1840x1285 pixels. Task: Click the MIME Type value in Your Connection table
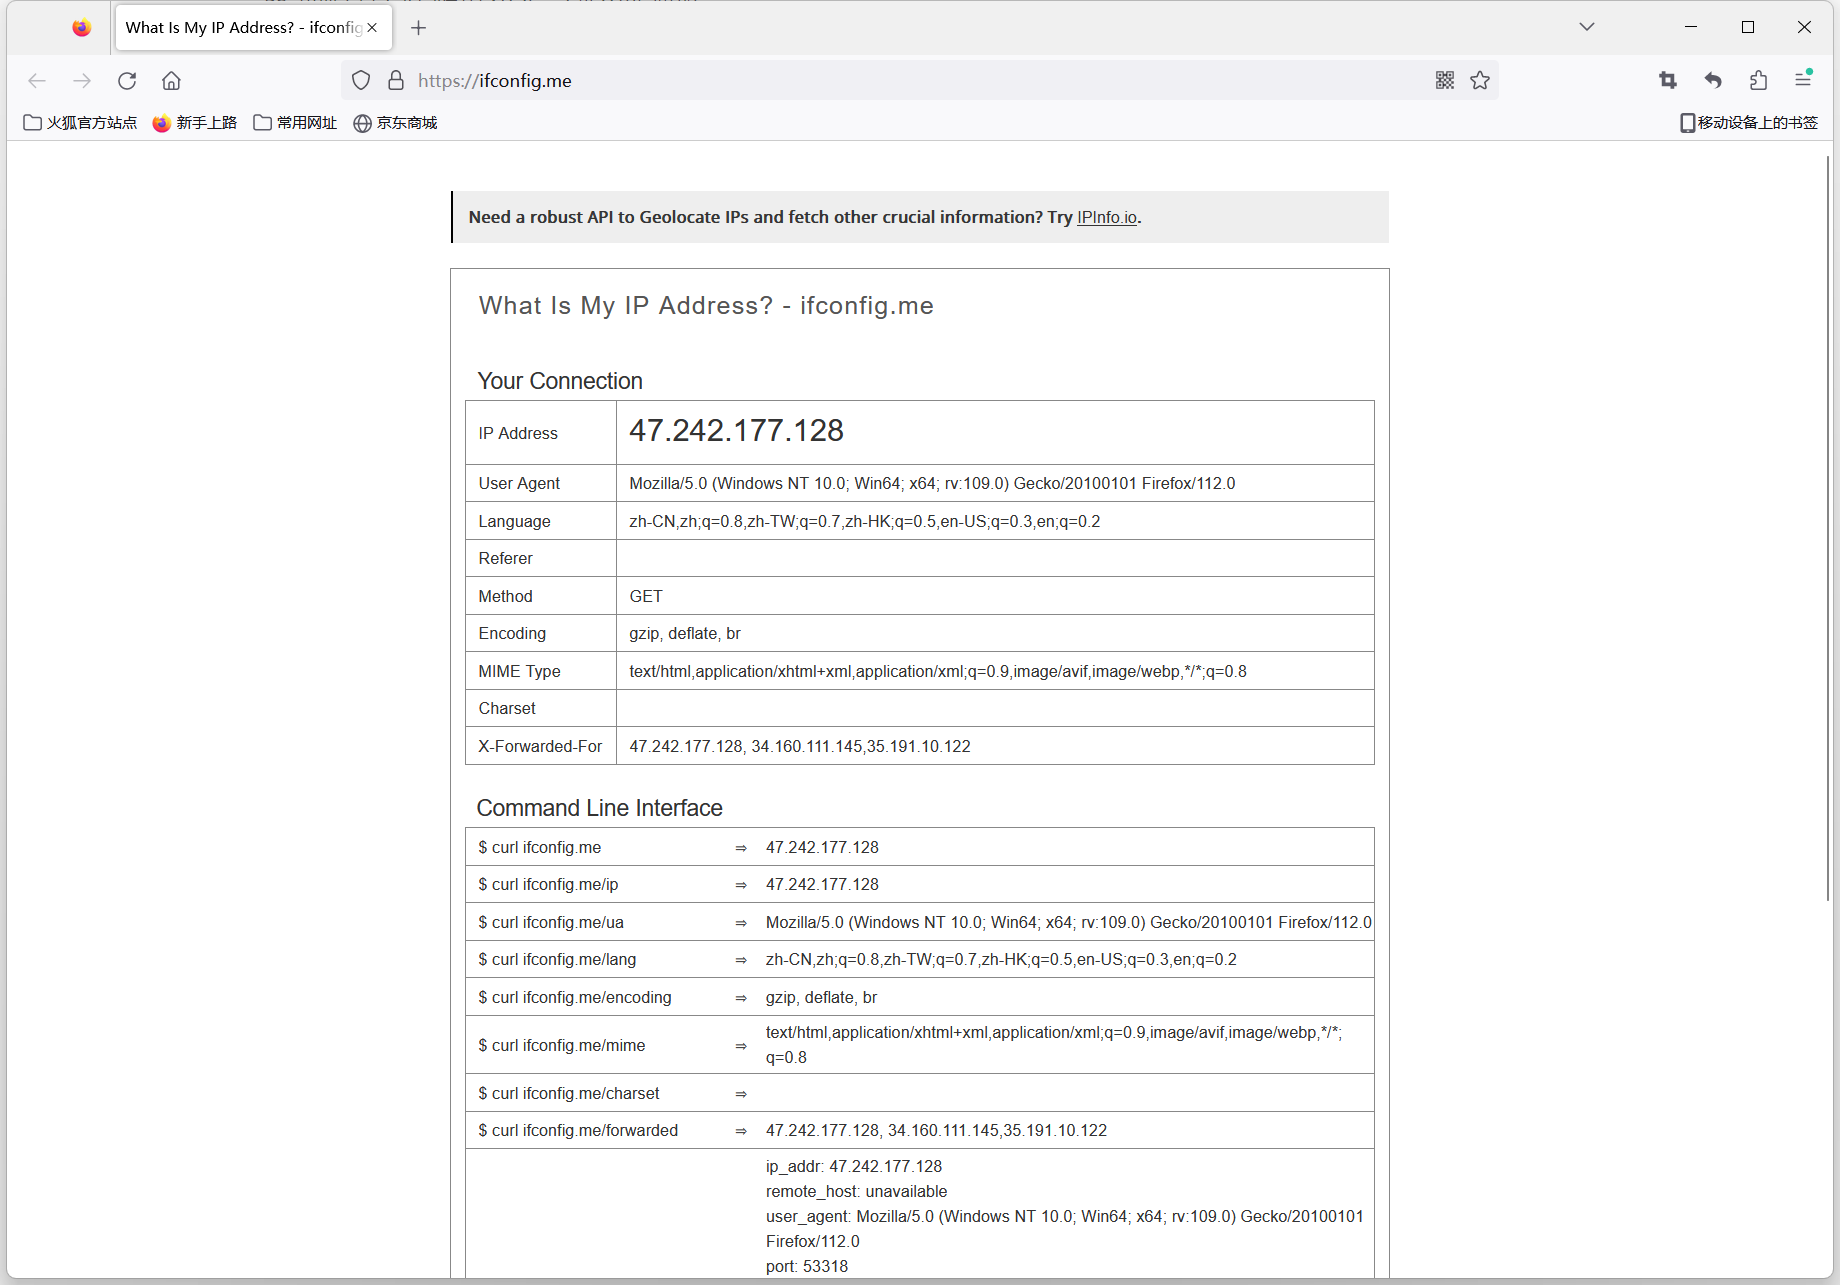point(938,671)
